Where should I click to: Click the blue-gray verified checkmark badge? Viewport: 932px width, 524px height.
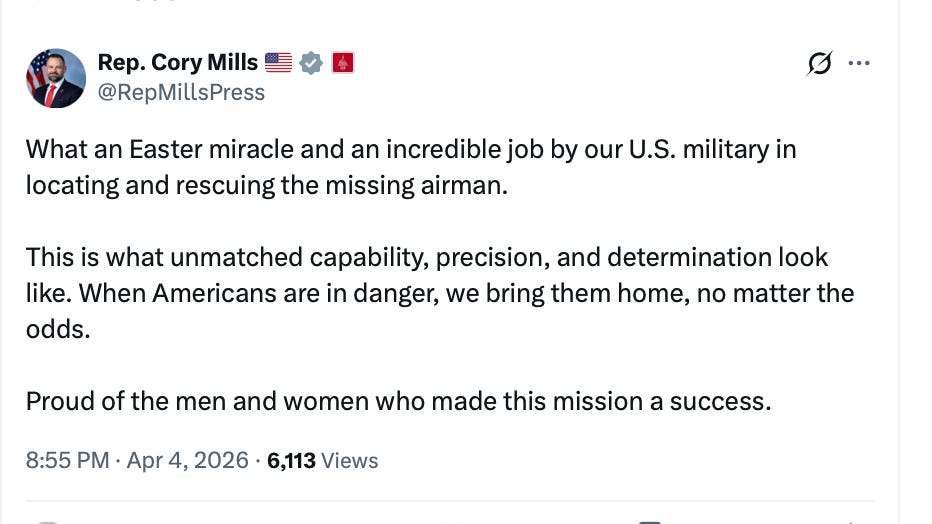(312, 63)
